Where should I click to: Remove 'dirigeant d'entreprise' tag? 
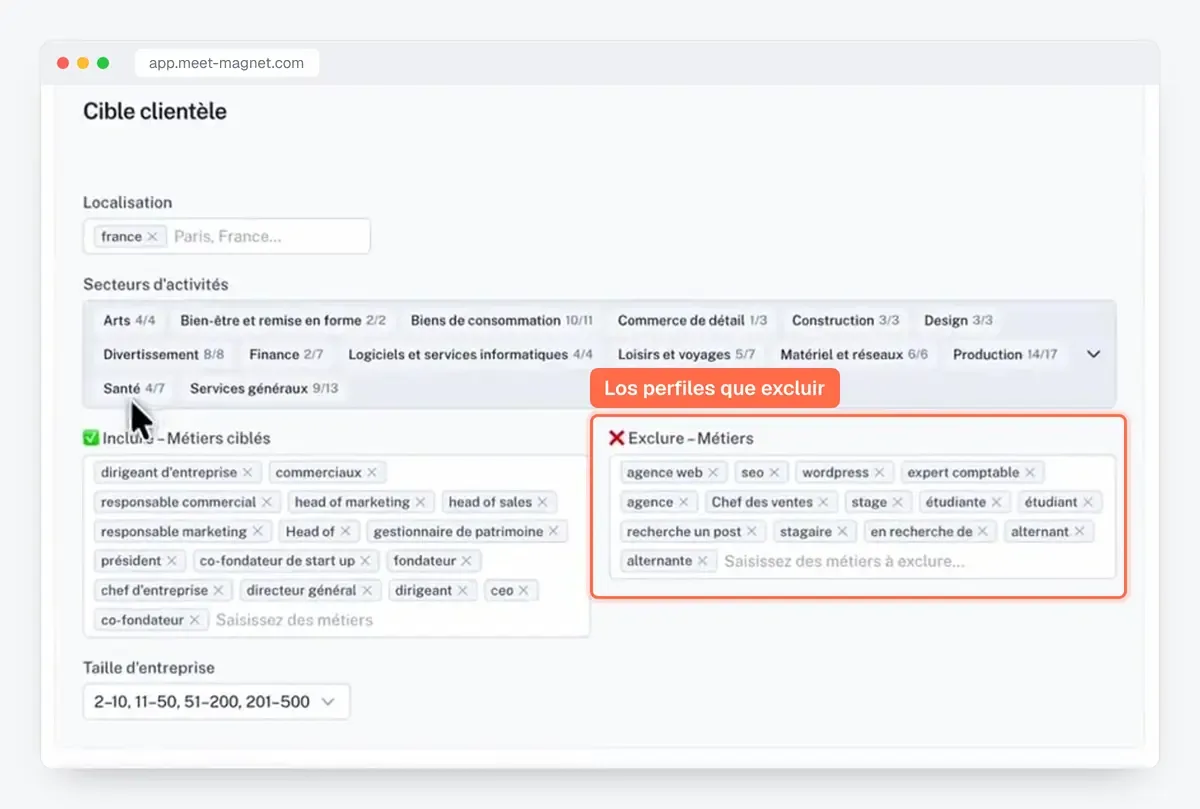[247, 472]
